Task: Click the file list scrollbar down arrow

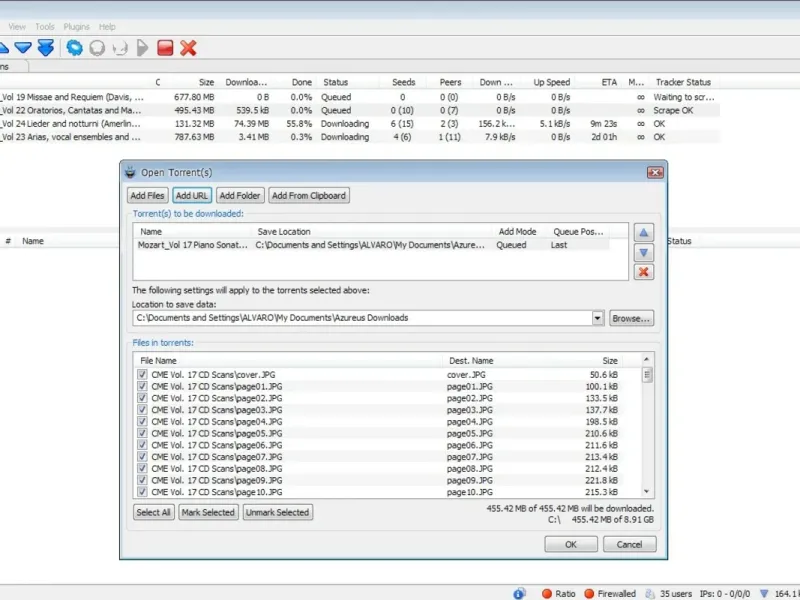Action: [x=646, y=492]
